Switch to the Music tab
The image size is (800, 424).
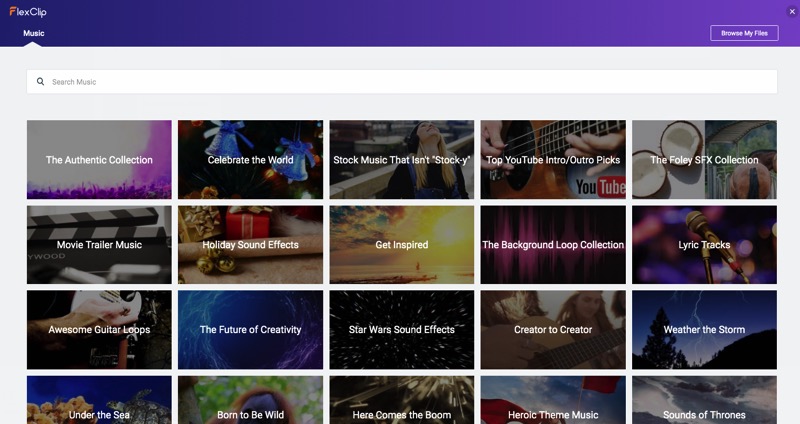point(34,33)
